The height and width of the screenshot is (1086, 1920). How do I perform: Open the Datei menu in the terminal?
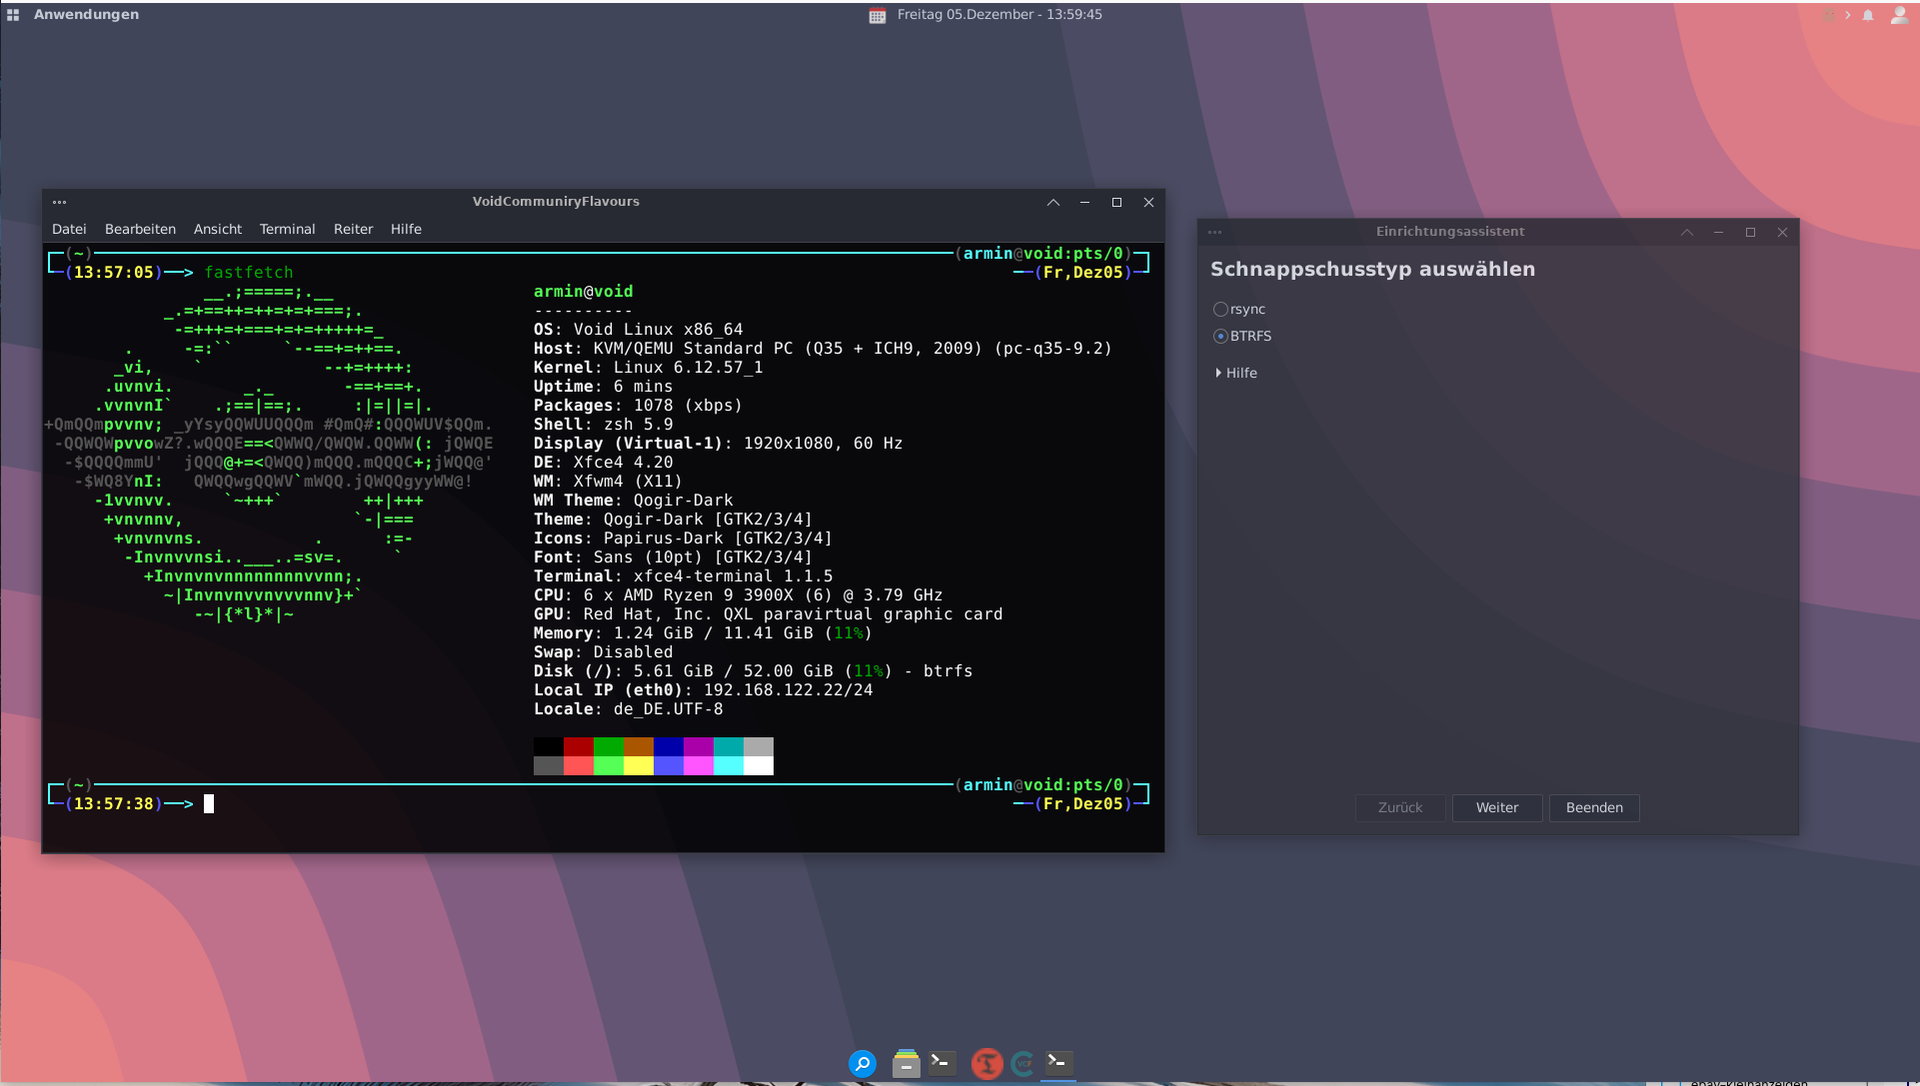click(x=69, y=229)
